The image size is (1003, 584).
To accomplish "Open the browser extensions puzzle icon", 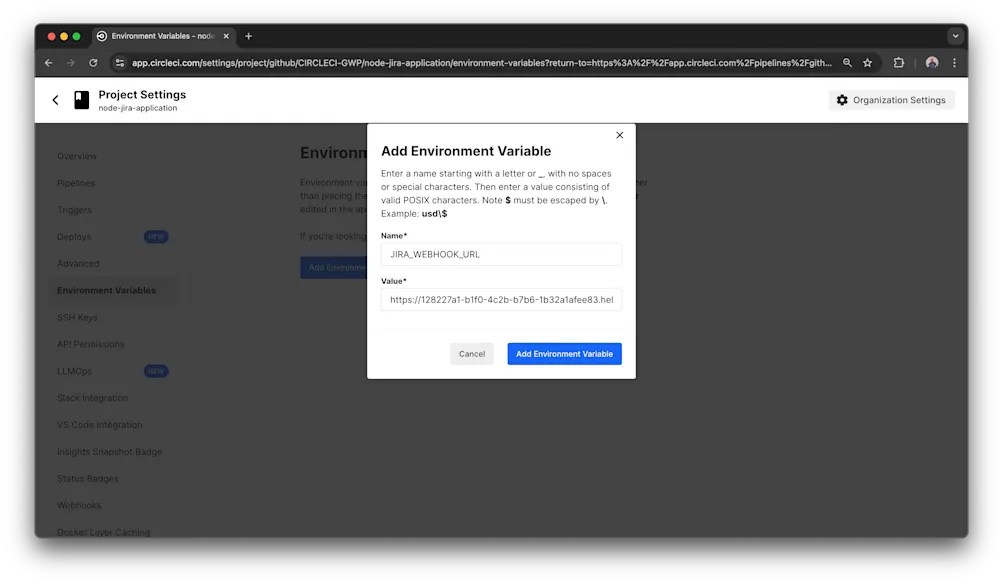I will (898, 62).
